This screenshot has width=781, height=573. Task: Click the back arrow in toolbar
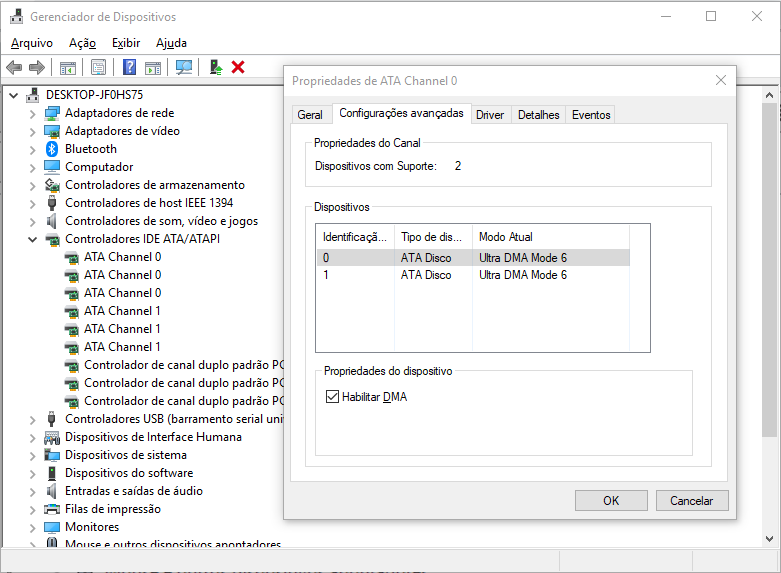tap(14, 67)
